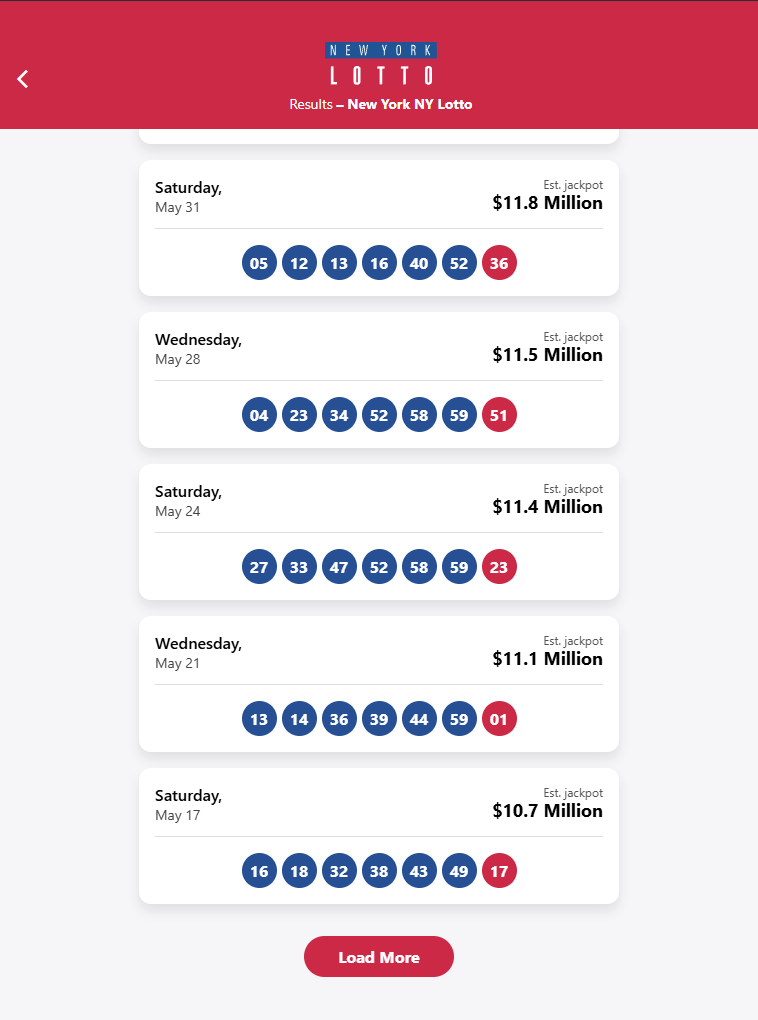The height and width of the screenshot is (1020, 758).
Task: Open the Wednesday May 28 result card
Action: click(x=198, y=348)
